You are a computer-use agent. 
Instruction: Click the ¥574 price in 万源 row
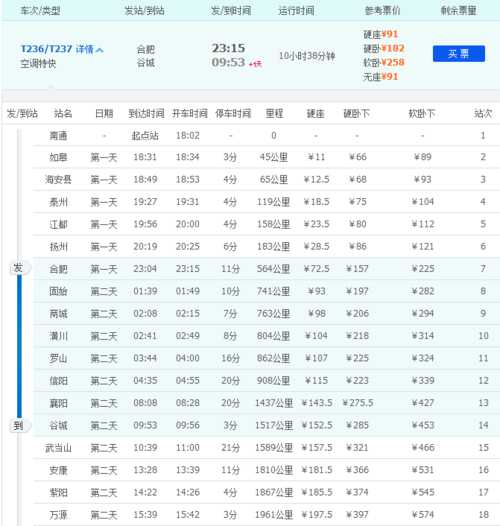(423, 515)
